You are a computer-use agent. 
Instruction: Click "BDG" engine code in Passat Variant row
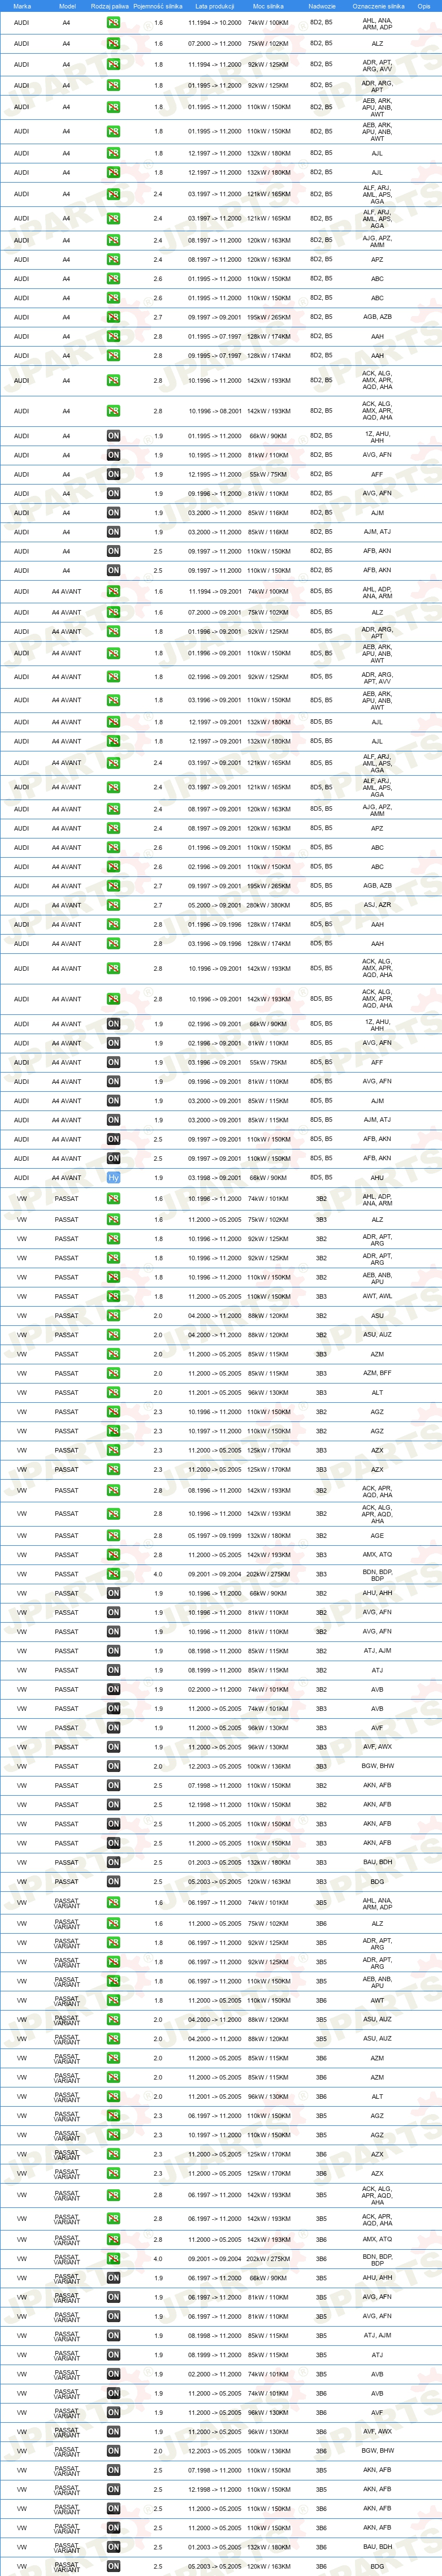(x=377, y=2566)
